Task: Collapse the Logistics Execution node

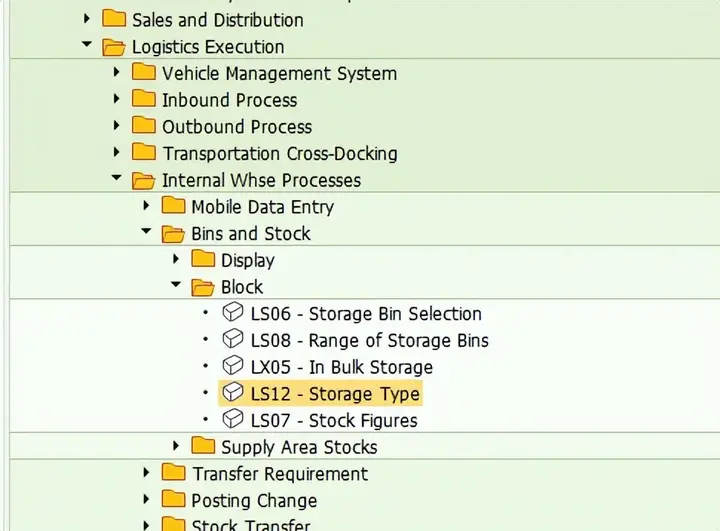Action: (x=87, y=46)
